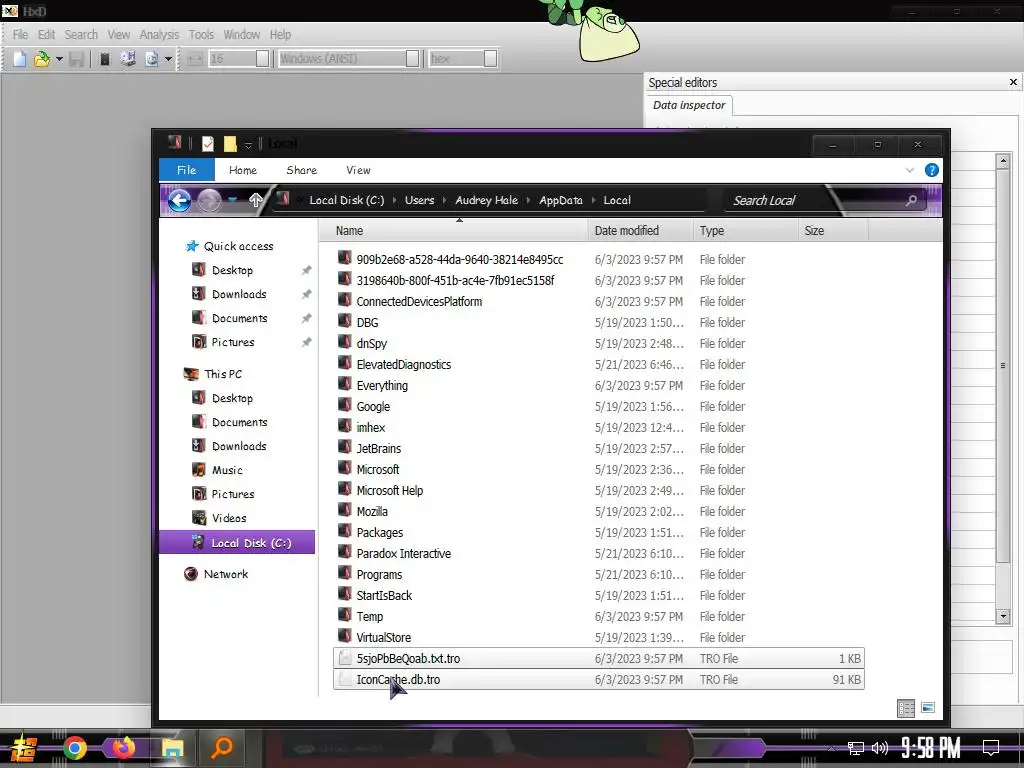
Task: Open the Explorer View ribbon tab
Action: point(359,170)
